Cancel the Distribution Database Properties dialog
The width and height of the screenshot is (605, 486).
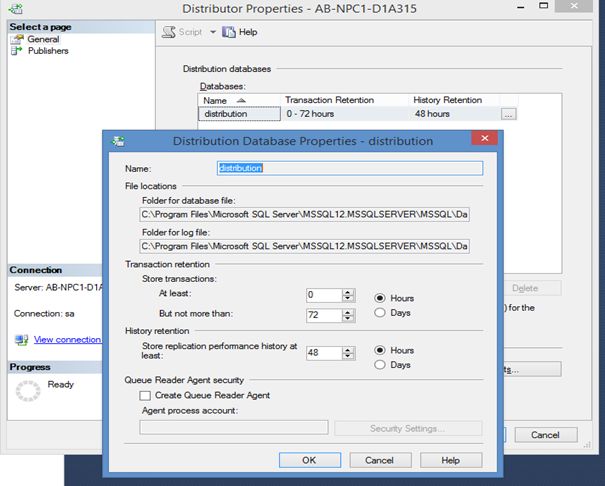[x=380, y=460]
